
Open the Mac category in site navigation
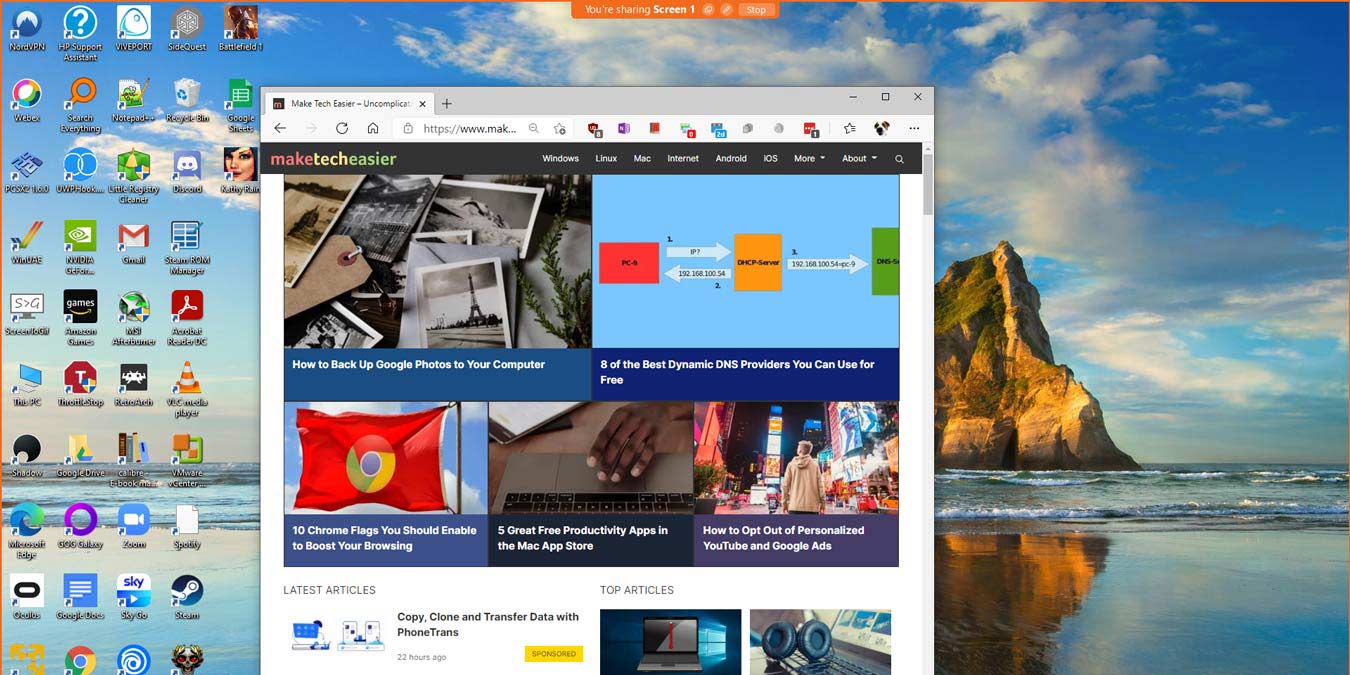tap(642, 158)
